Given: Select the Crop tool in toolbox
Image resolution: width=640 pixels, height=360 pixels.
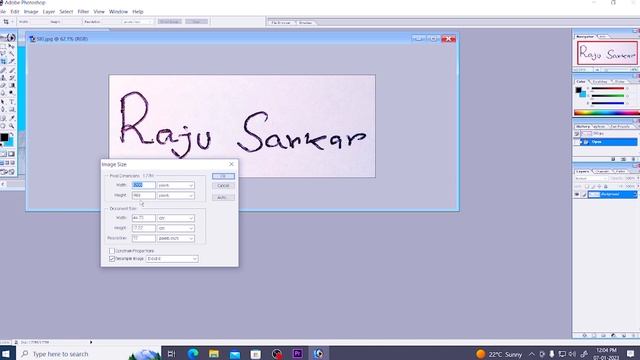Looking at the screenshot, I should pos(3,61).
